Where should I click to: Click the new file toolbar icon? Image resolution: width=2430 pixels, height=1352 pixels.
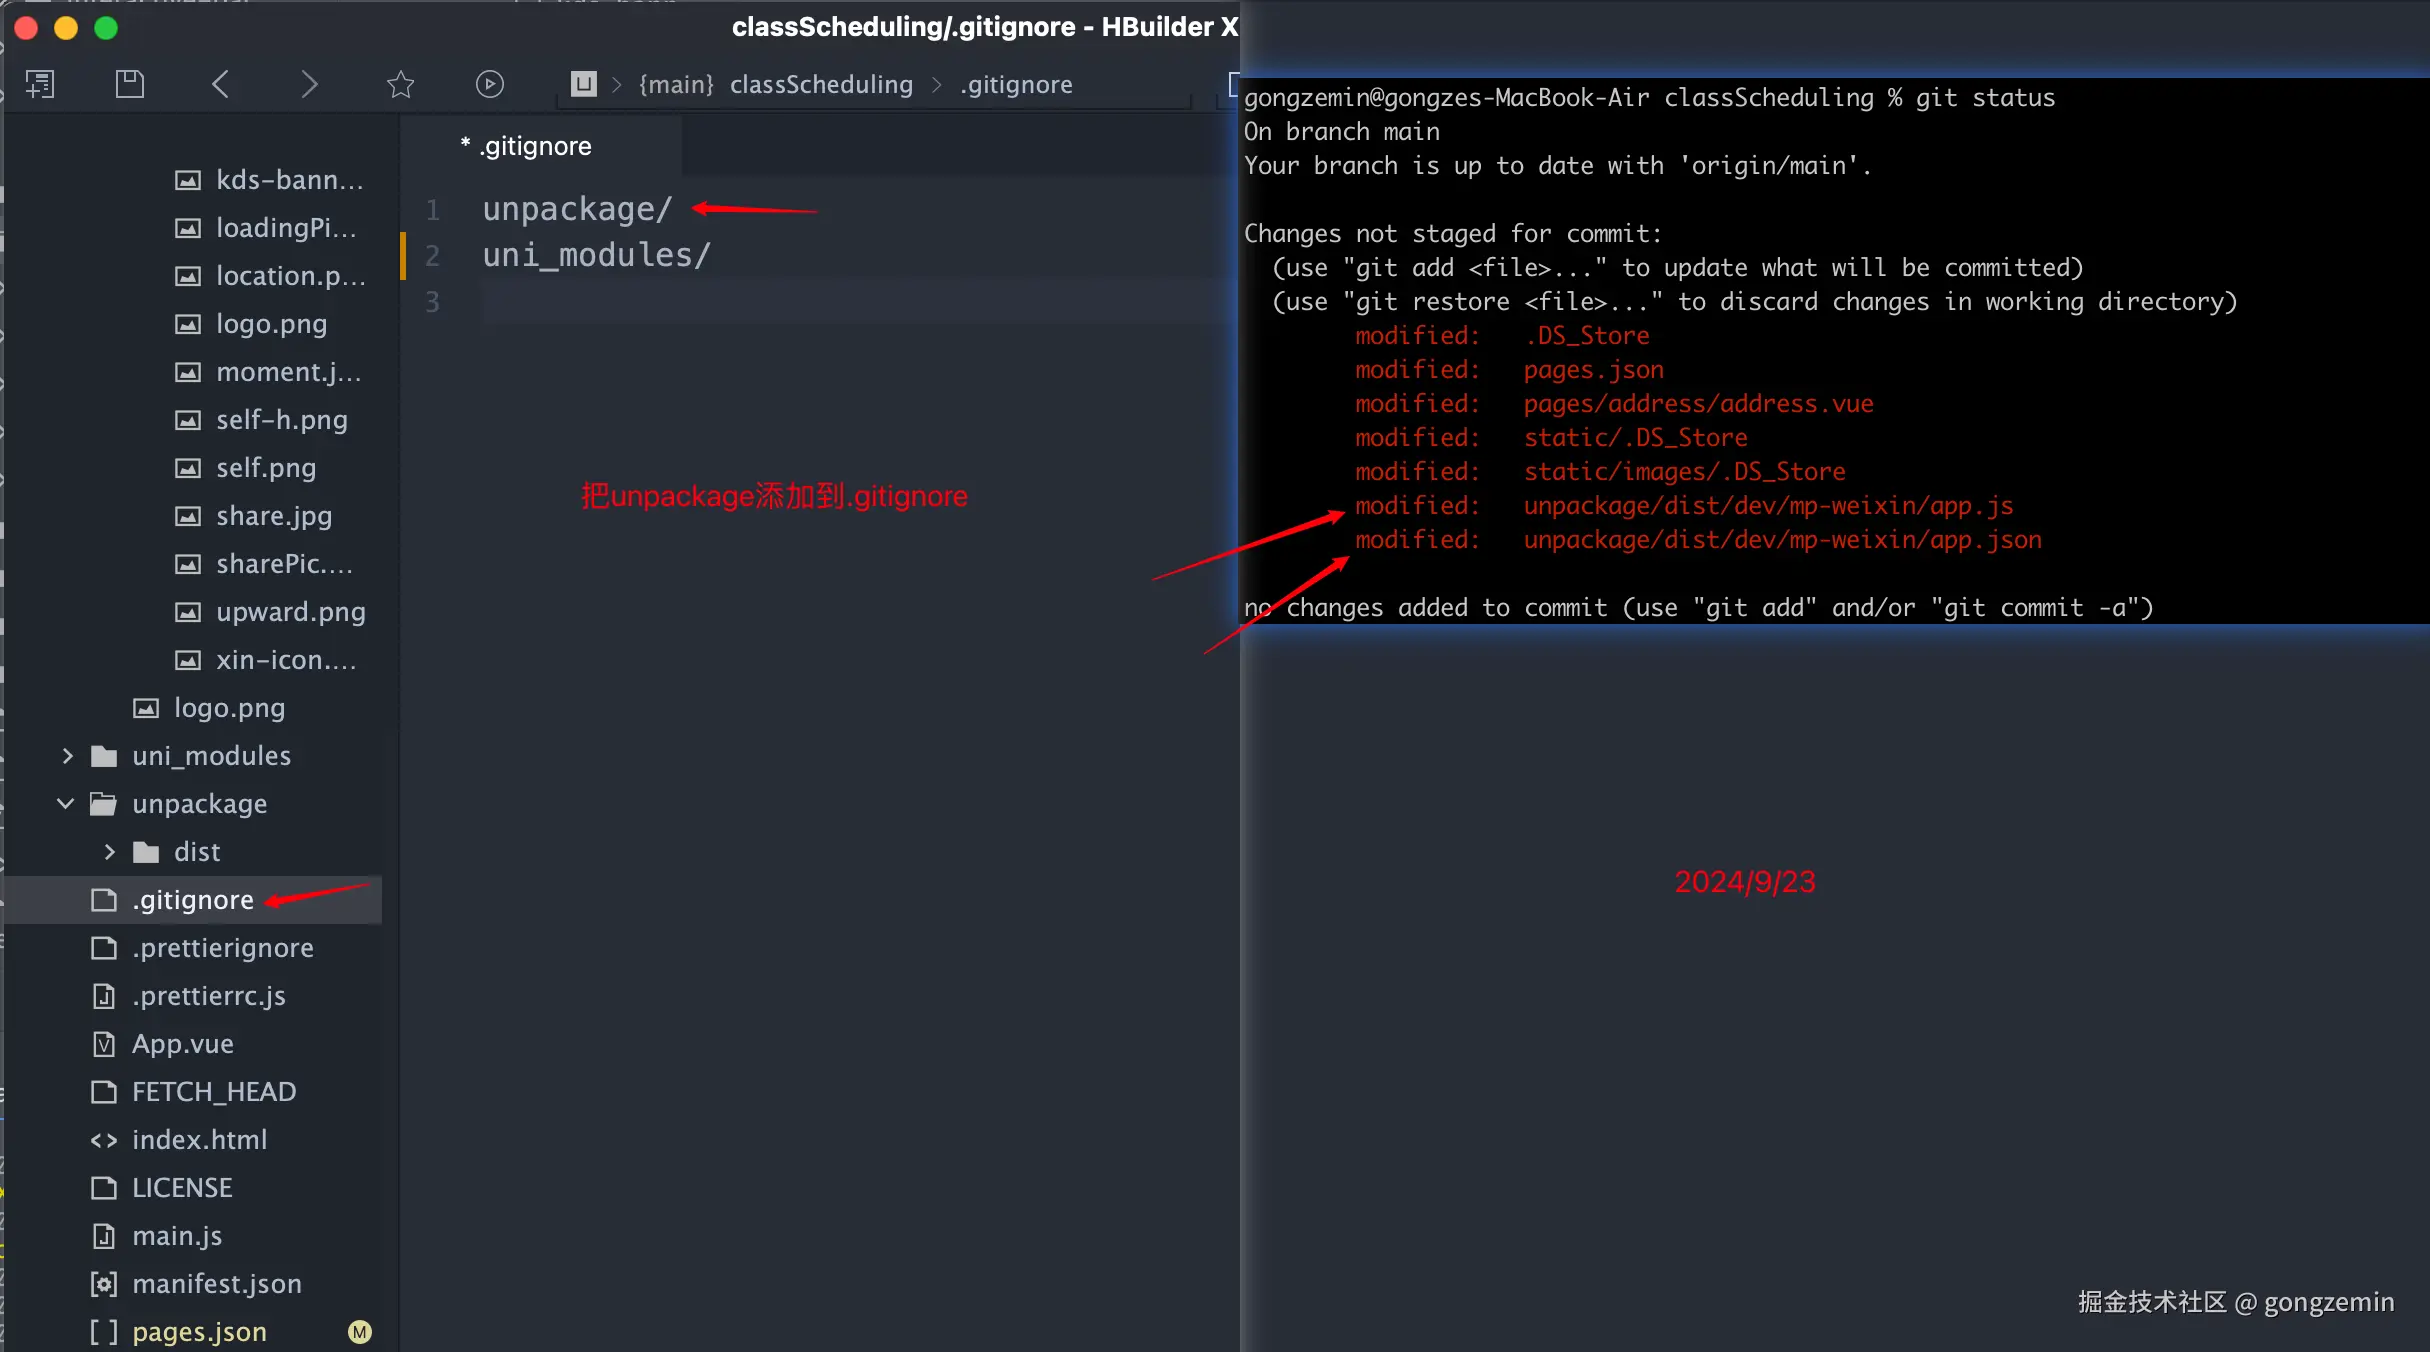pos(40,84)
